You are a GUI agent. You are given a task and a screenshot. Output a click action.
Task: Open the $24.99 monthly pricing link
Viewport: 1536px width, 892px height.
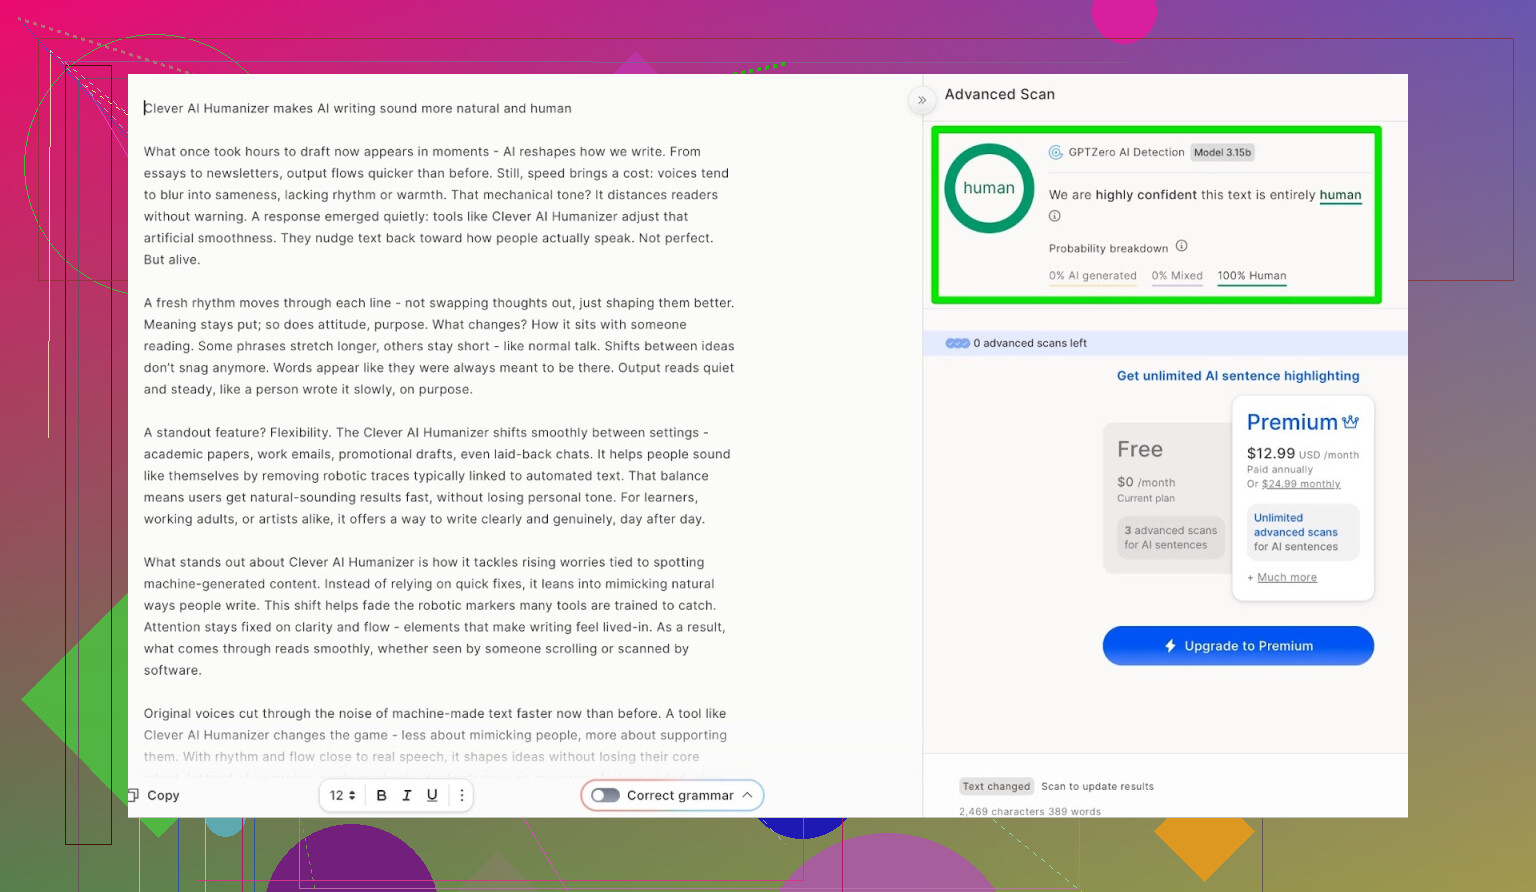[1300, 484]
